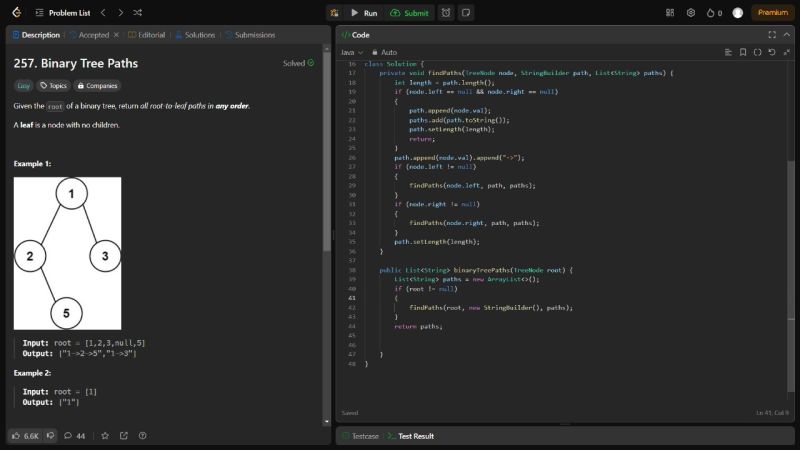Run the code
The height and width of the screenshot is (450, 800).
tap(364, 13)
